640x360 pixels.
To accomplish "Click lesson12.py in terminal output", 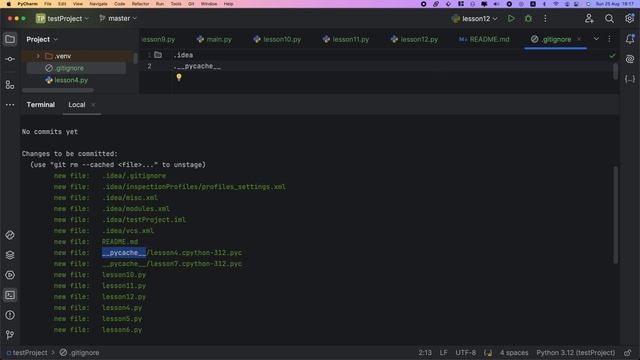I will [x=124, y=297].
